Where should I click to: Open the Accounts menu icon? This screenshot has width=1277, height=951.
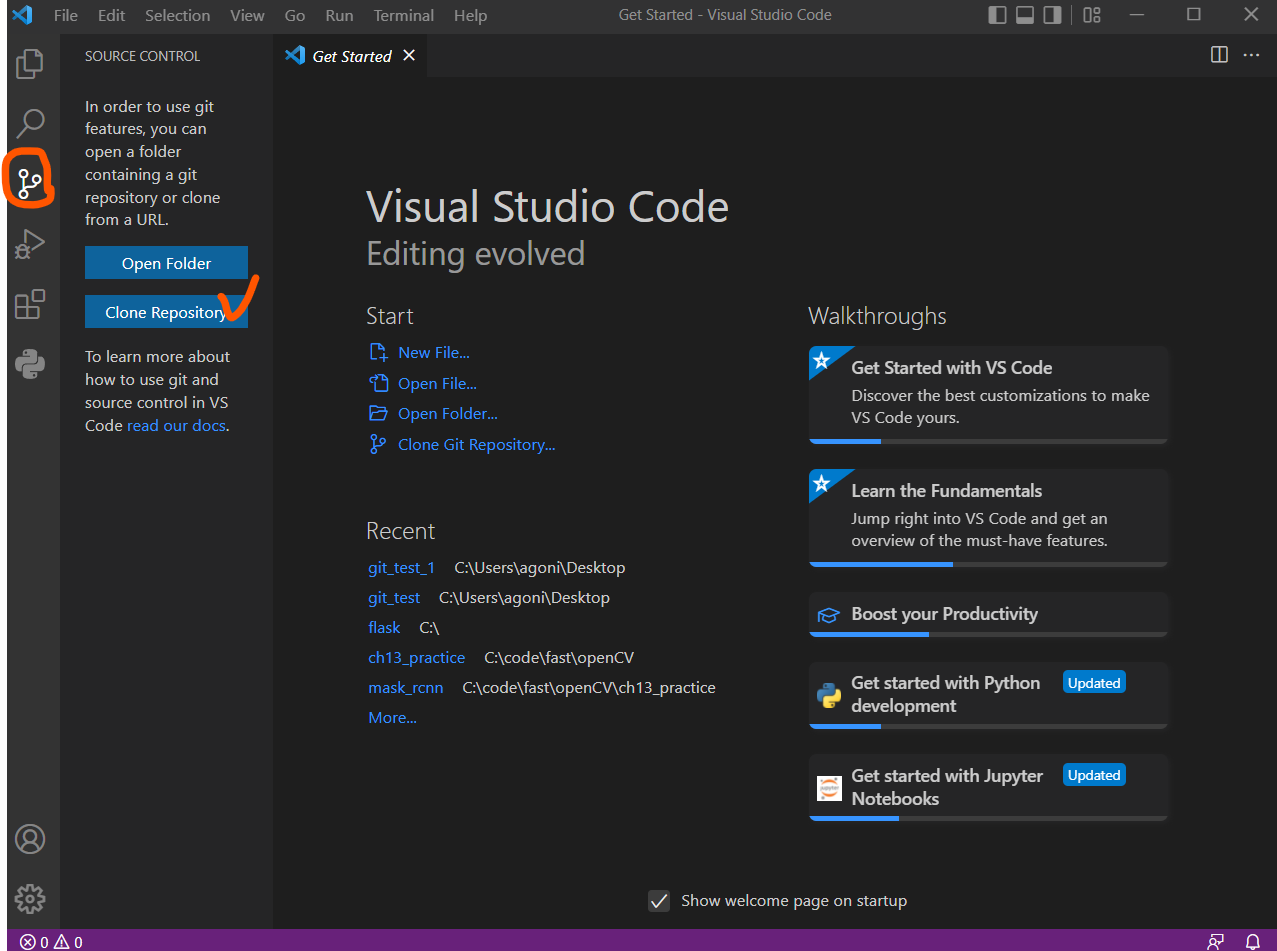point(30,838)
